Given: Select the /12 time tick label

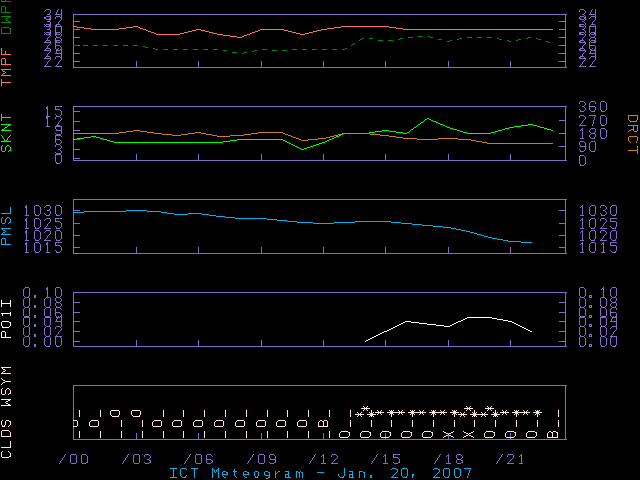Looking at the screenshot, I should (x=321, y=458).
